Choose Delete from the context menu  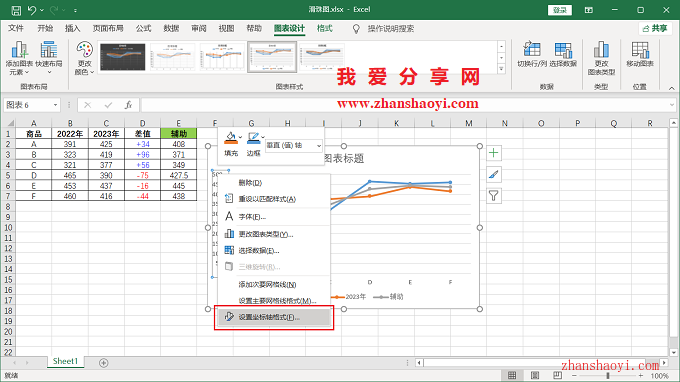point(274,183)
